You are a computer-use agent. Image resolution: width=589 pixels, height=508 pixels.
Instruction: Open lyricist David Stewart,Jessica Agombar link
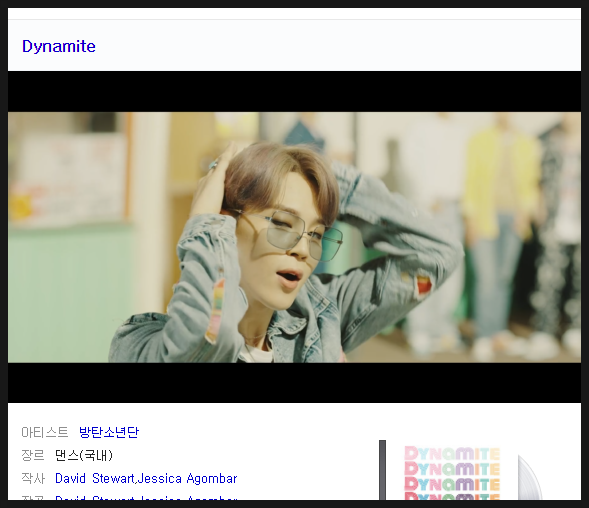(x=146, y=478)
